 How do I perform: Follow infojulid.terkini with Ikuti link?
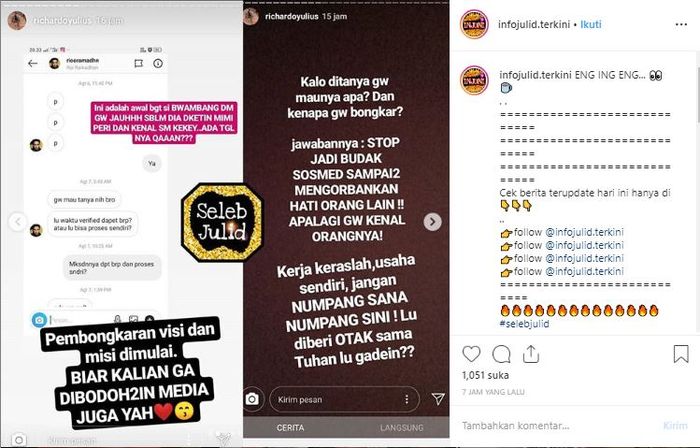pyautogui.click(x=591, y=25)
